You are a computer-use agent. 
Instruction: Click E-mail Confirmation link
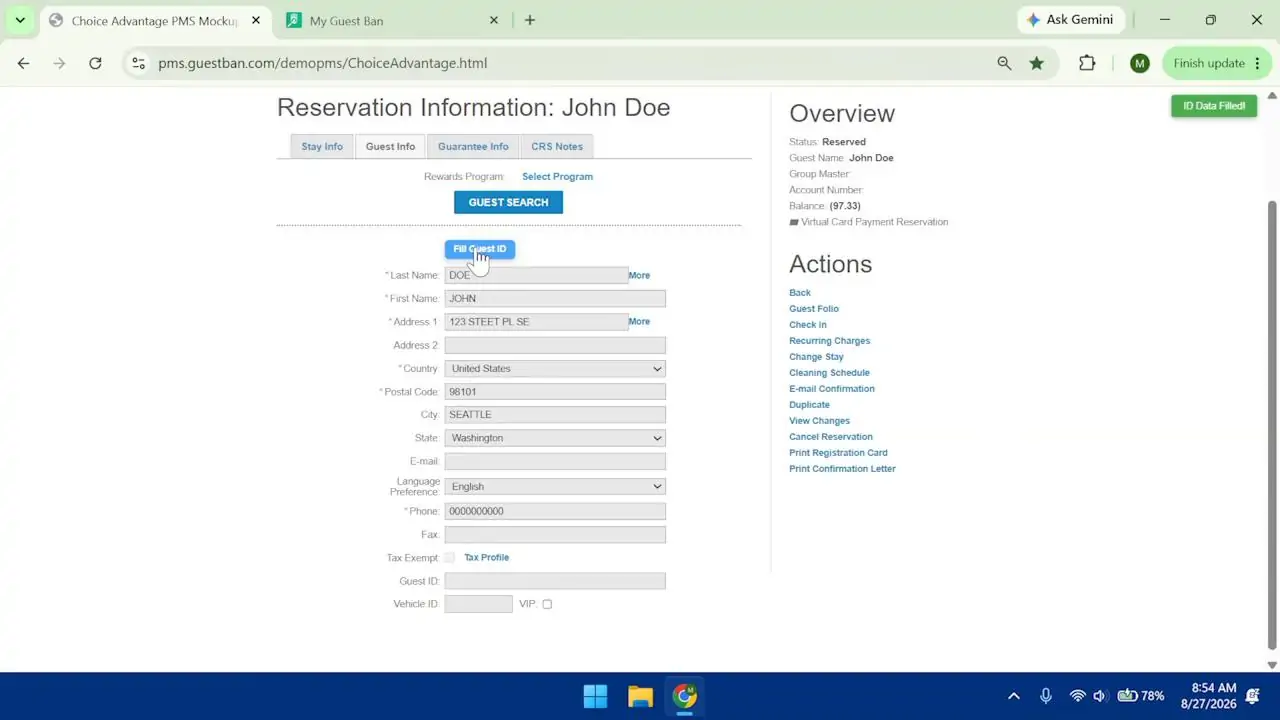(832, 389)
